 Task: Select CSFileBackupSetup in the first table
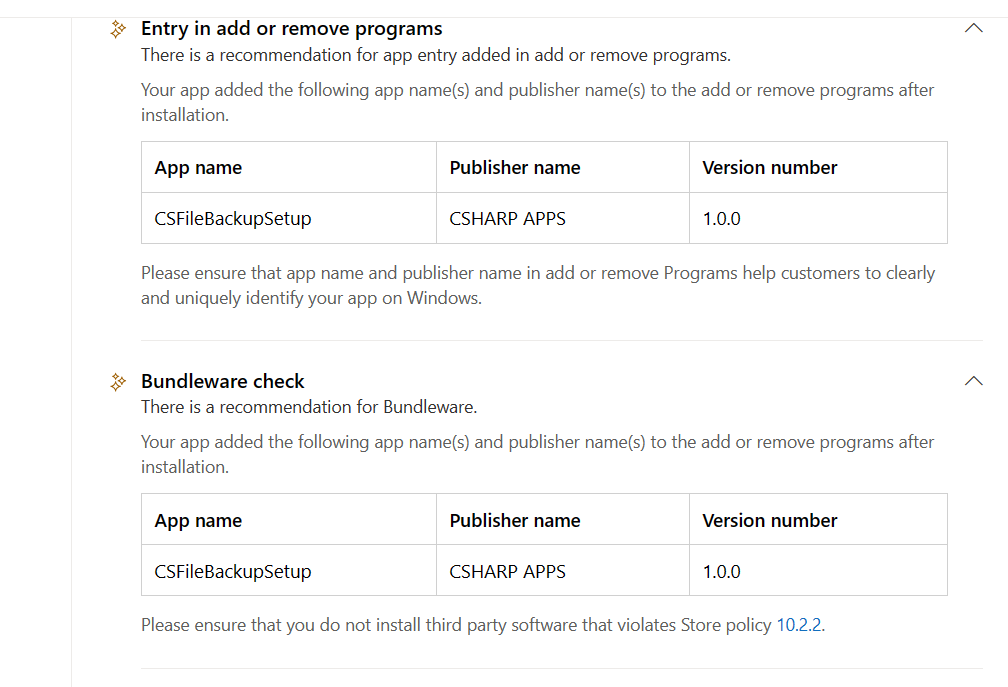pos(230,218)
